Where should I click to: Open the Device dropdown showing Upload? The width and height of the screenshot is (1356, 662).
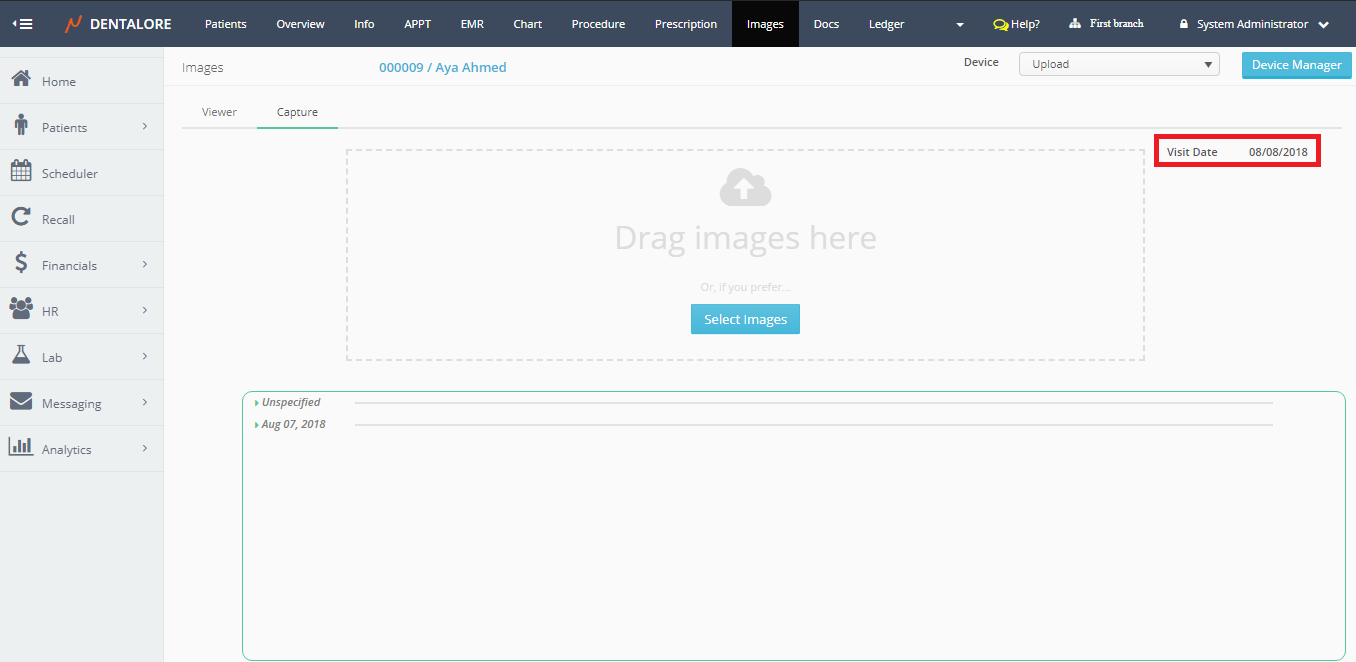pyautogui.click(x=1118, y=64)
